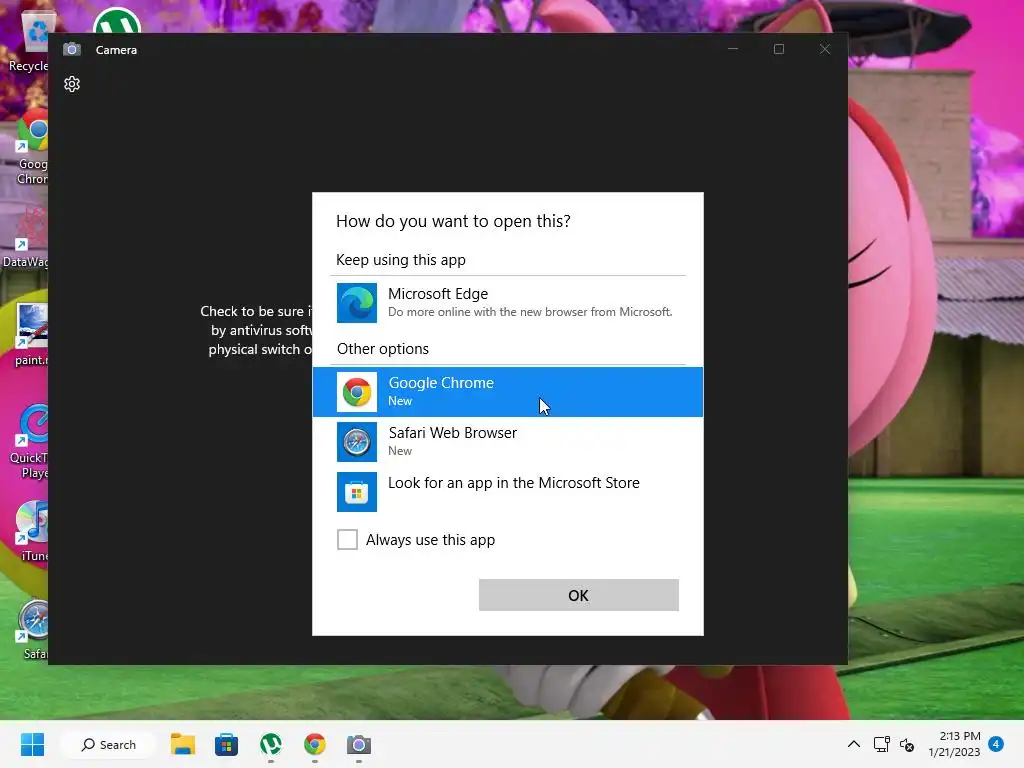Click the Microsoft Edge logo icon

[357, 303]
